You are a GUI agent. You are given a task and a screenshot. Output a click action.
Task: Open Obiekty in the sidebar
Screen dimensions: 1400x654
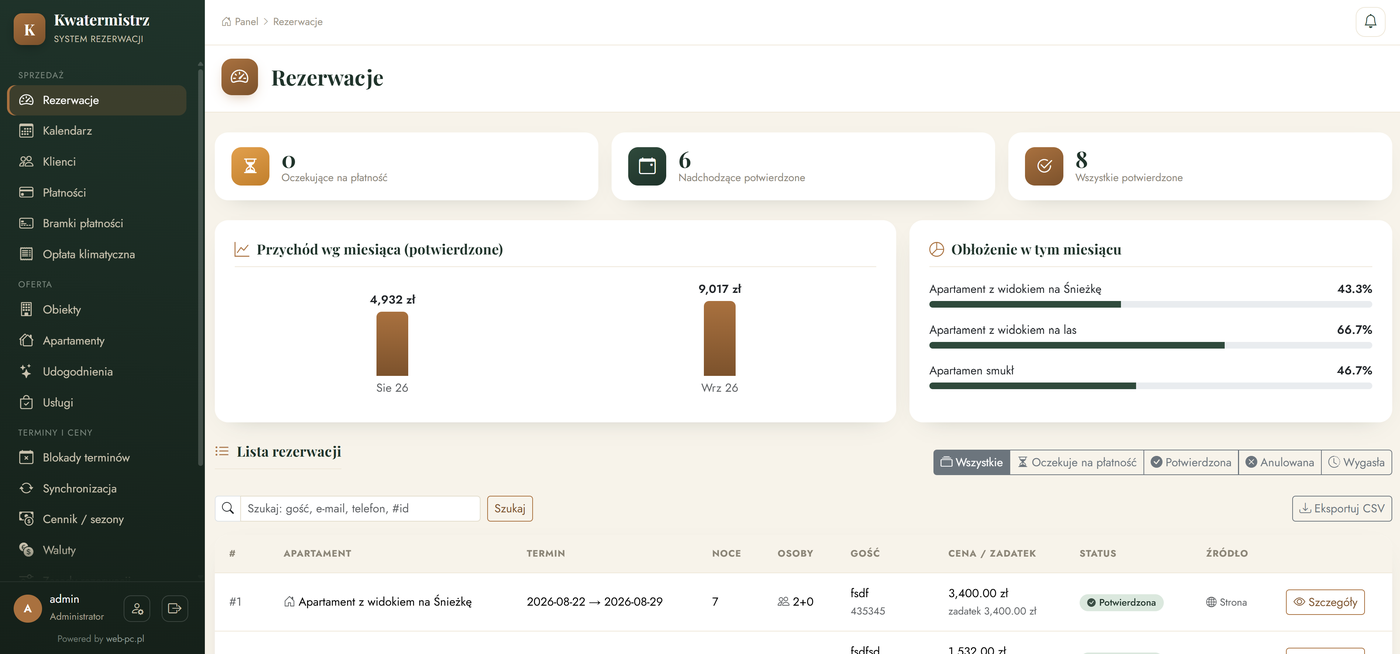(97, 310)
